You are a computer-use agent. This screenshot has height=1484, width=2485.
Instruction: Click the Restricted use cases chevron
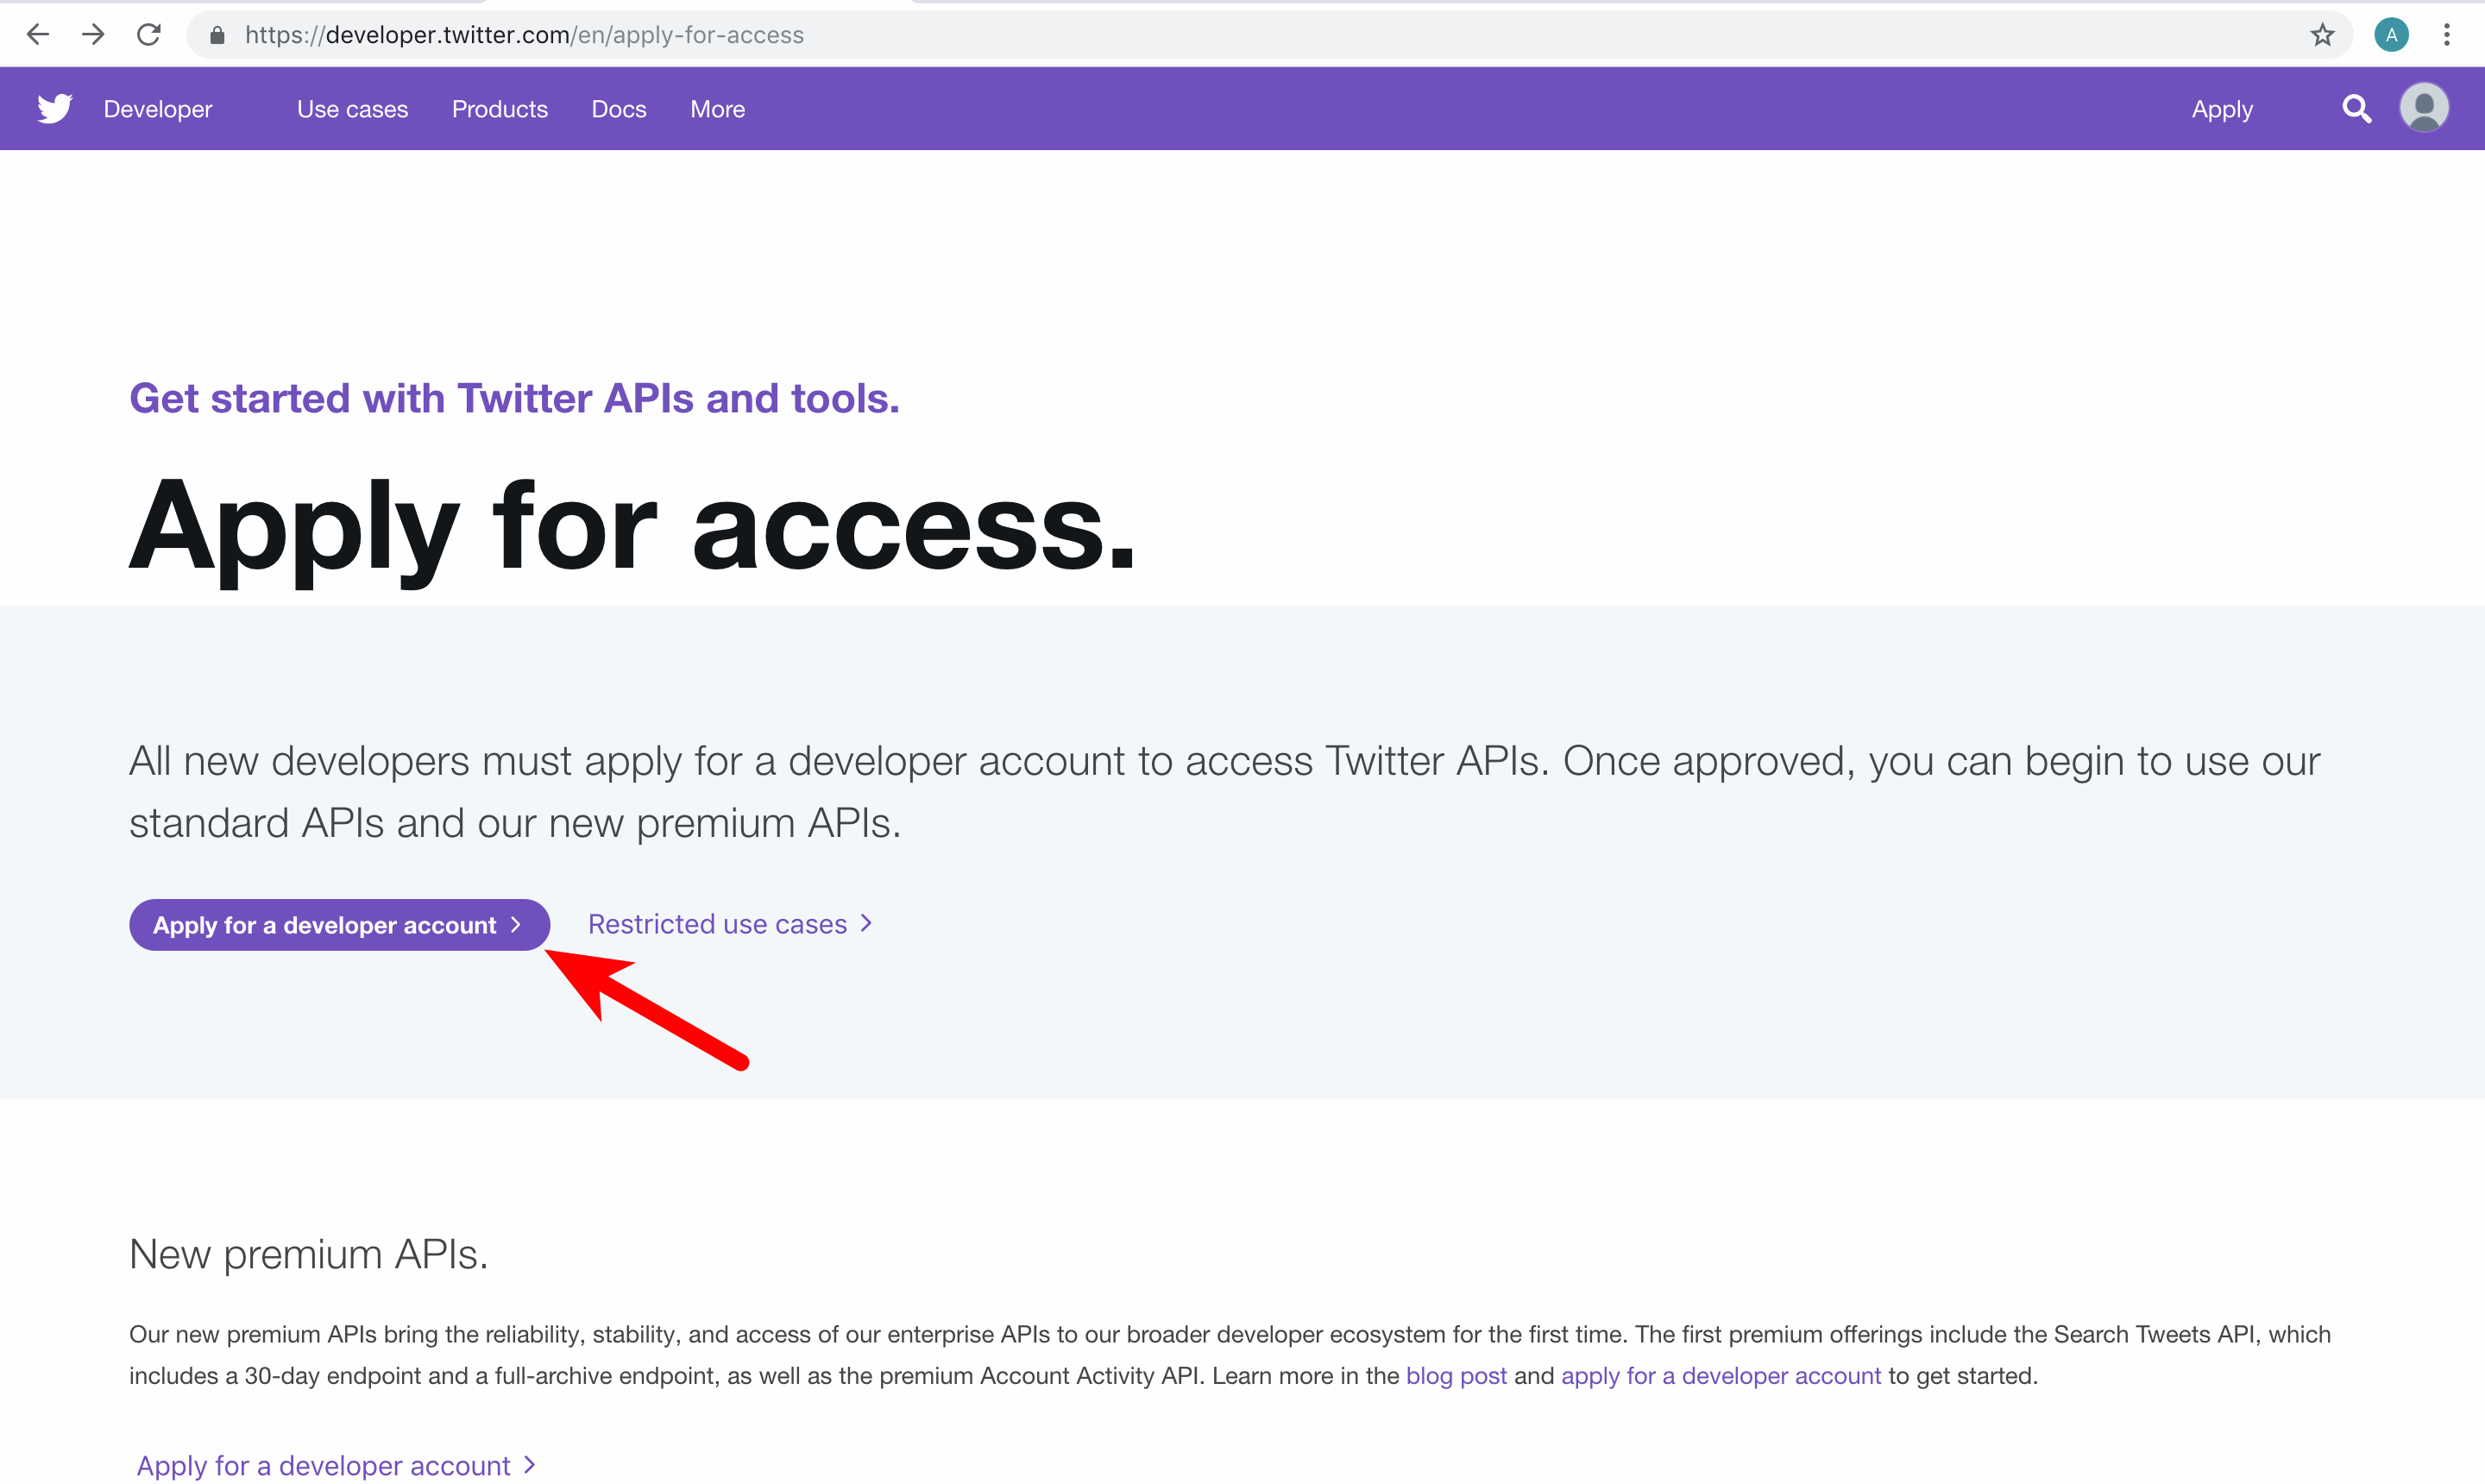(867, 924)
